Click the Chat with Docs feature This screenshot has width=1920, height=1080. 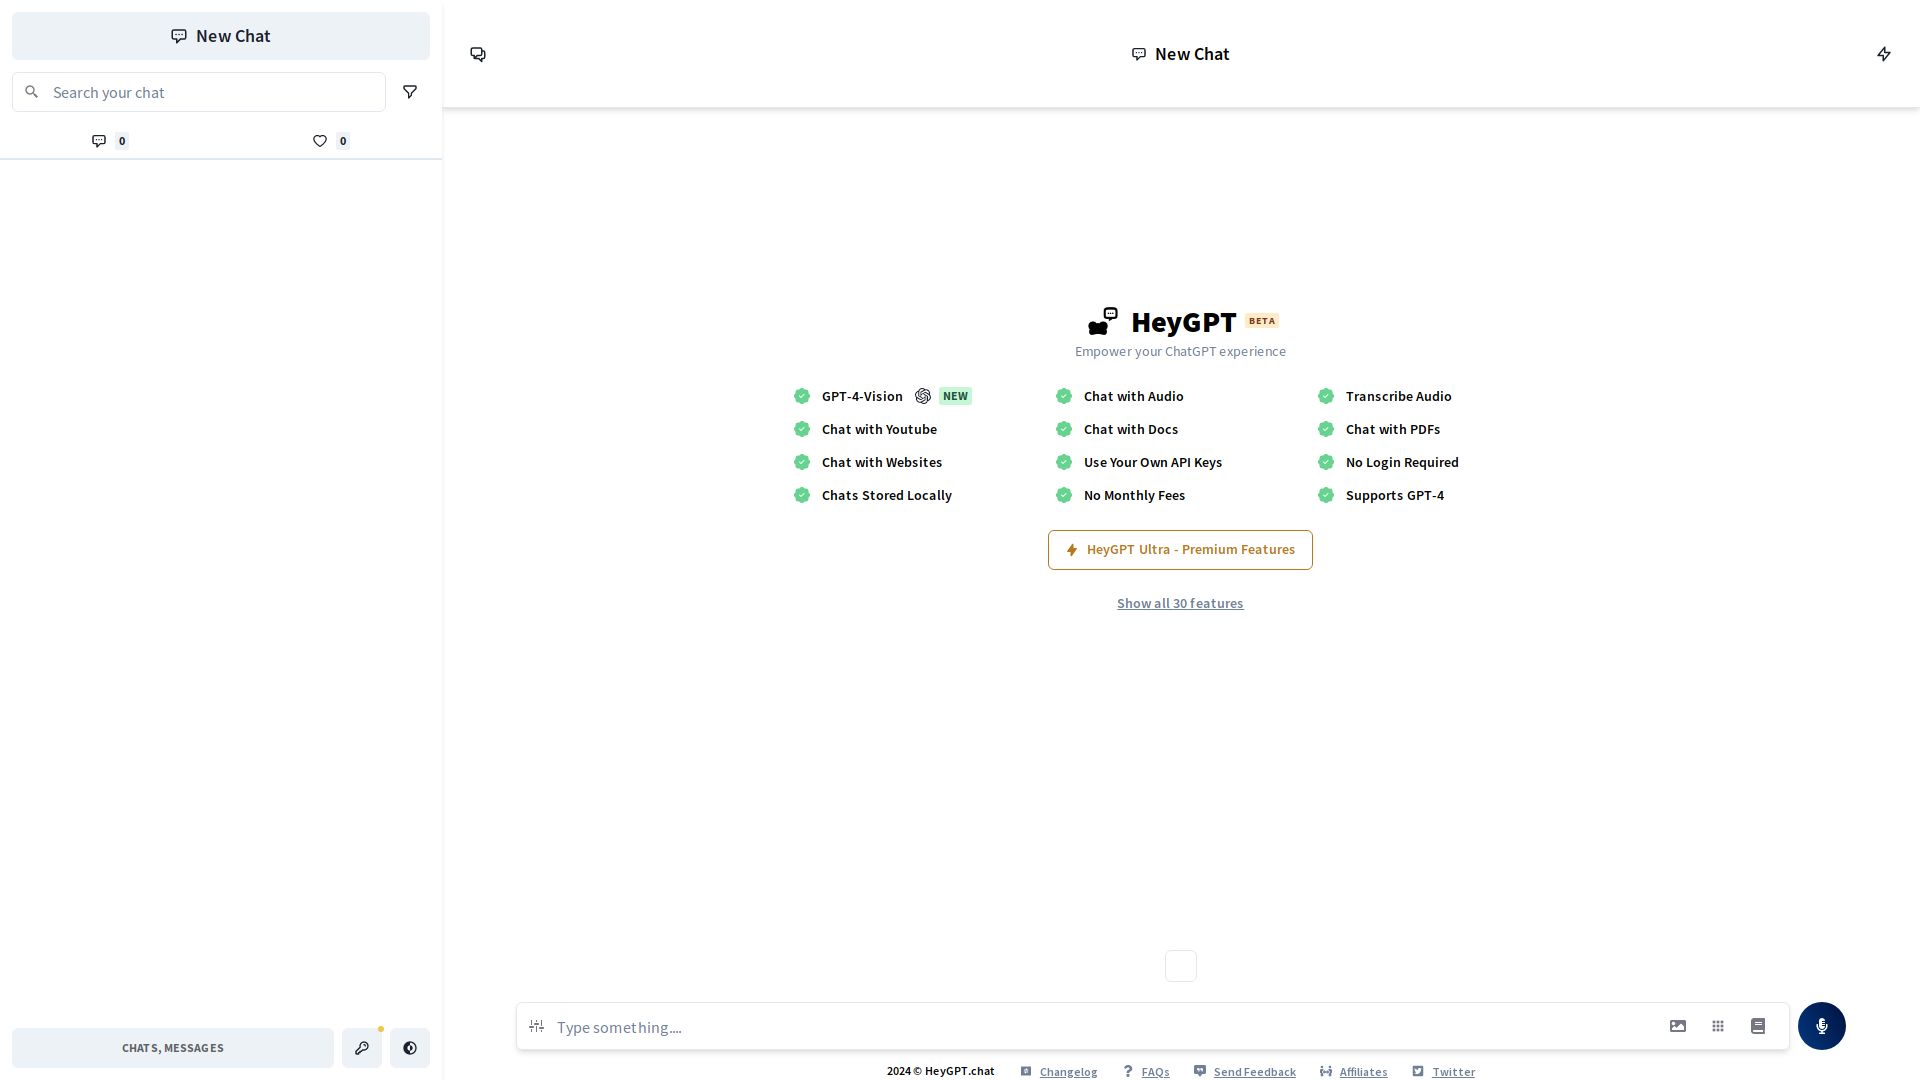[1131, 429]
